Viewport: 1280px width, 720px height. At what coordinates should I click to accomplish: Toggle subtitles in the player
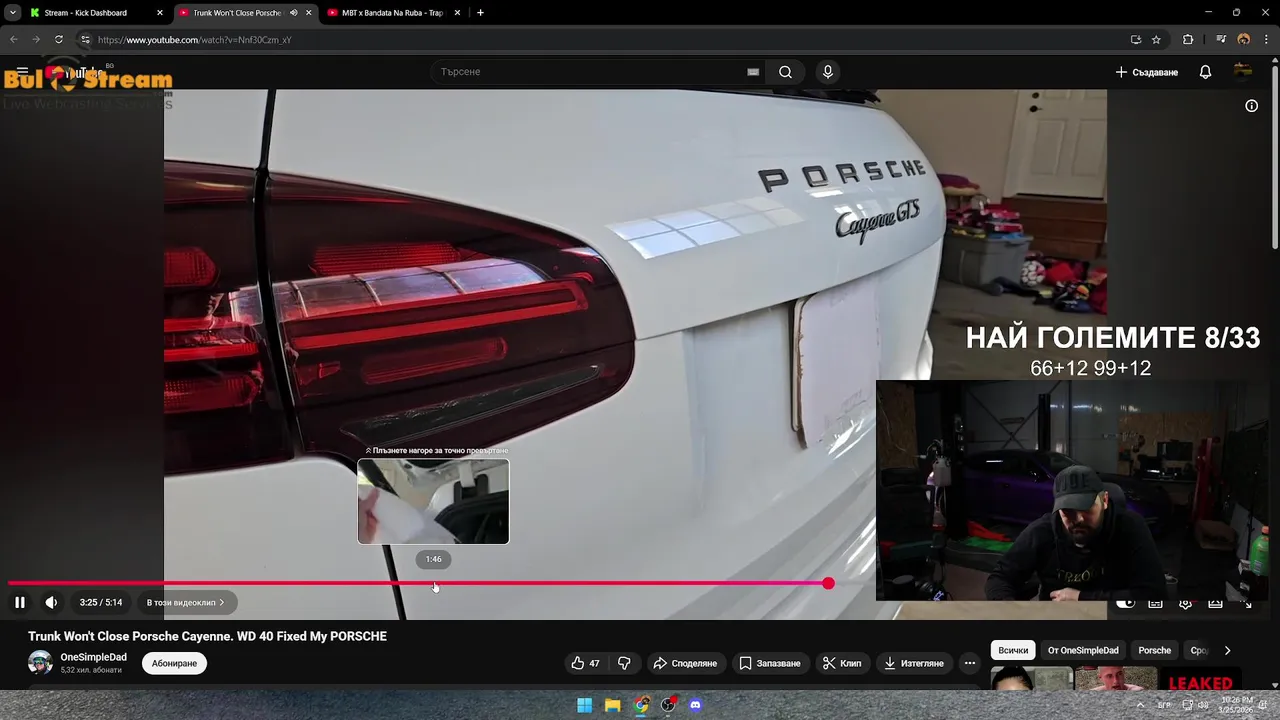tap(1155, 603)
